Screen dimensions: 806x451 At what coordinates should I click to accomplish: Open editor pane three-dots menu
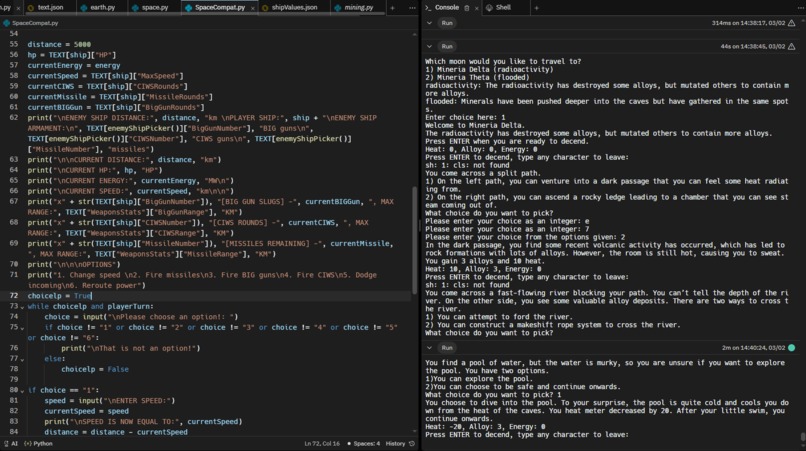[412, 8]
